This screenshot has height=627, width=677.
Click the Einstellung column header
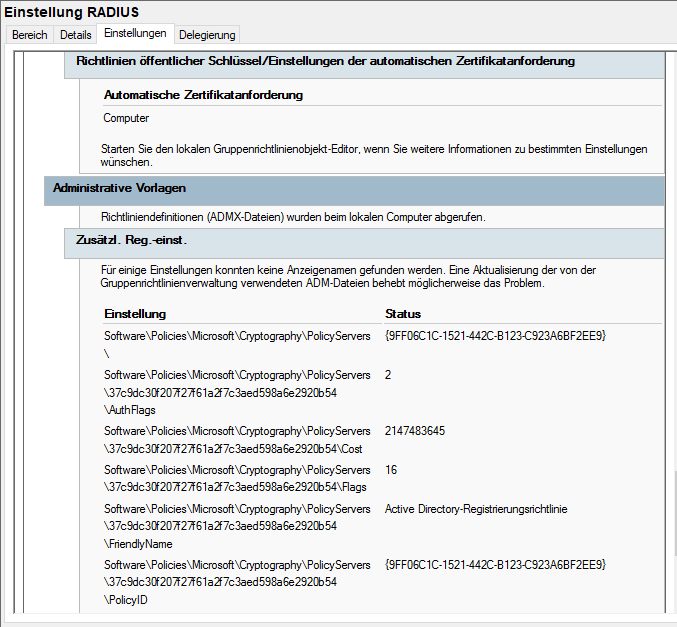point(135,314)
